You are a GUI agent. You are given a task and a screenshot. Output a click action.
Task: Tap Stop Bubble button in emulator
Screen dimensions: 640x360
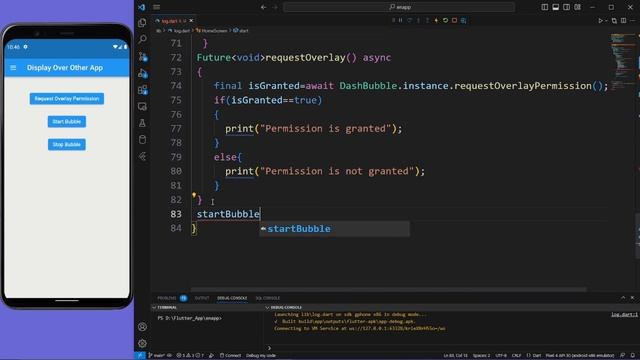67,144
